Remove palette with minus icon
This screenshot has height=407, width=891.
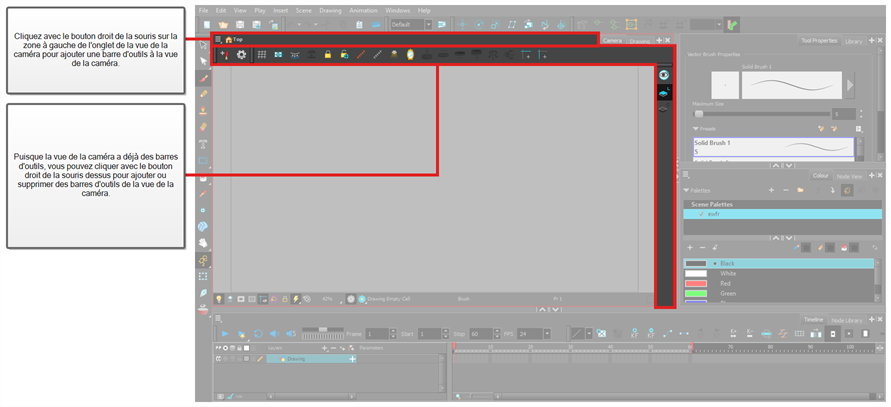(785, 190)
